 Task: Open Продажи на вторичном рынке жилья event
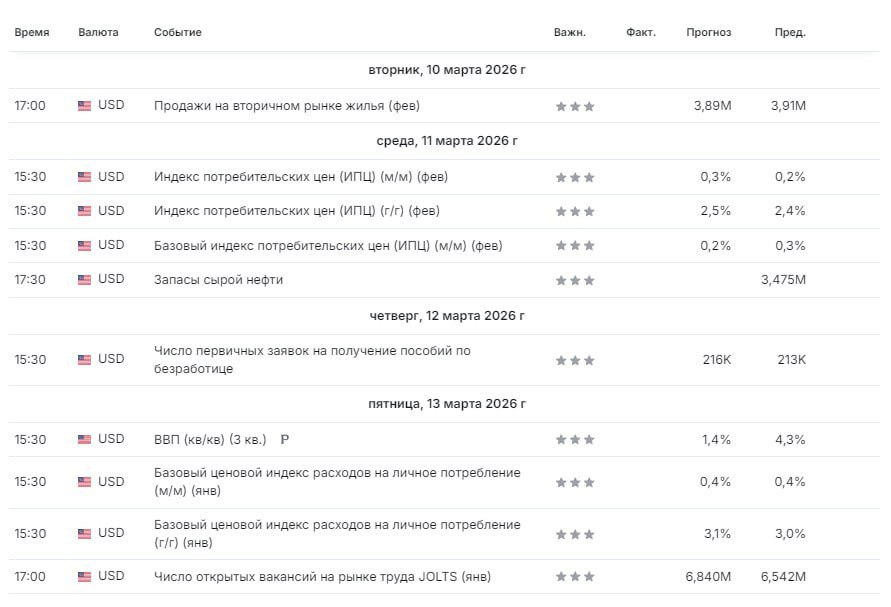[x=286, y=106]
